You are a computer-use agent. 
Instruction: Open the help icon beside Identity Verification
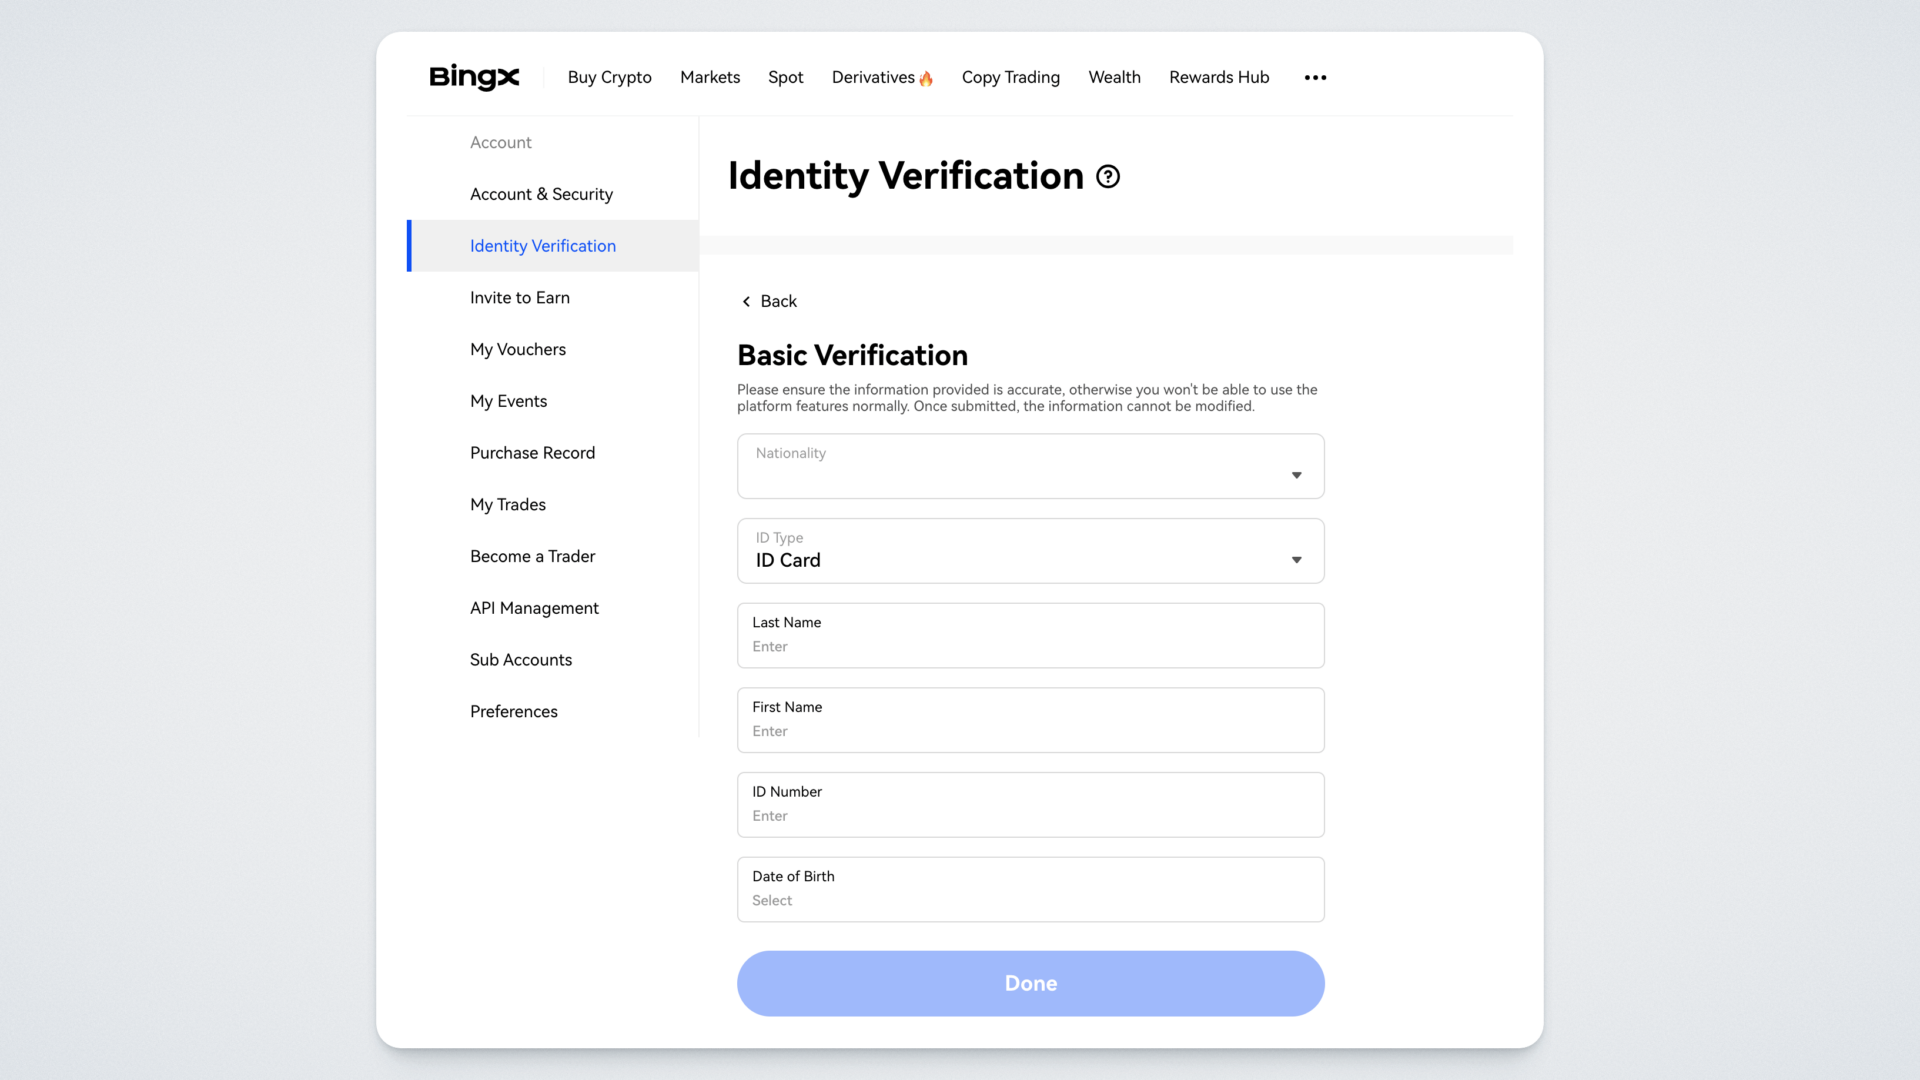click(x=1108, y=177)
